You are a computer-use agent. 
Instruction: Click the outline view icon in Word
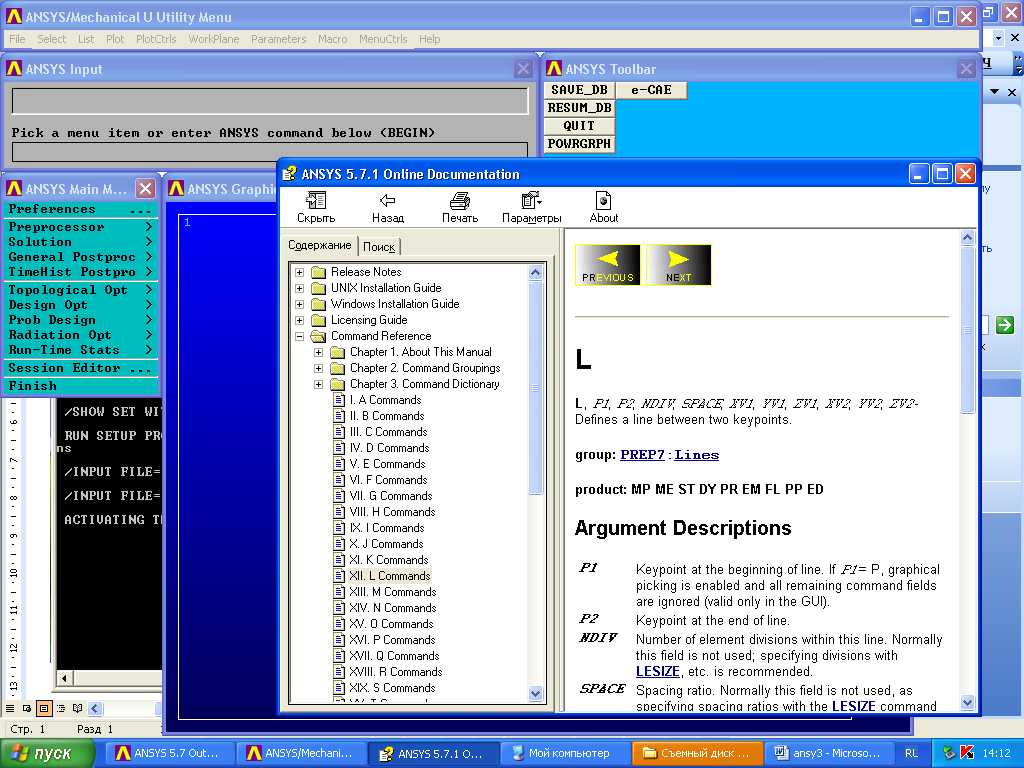tap(61, 708)
